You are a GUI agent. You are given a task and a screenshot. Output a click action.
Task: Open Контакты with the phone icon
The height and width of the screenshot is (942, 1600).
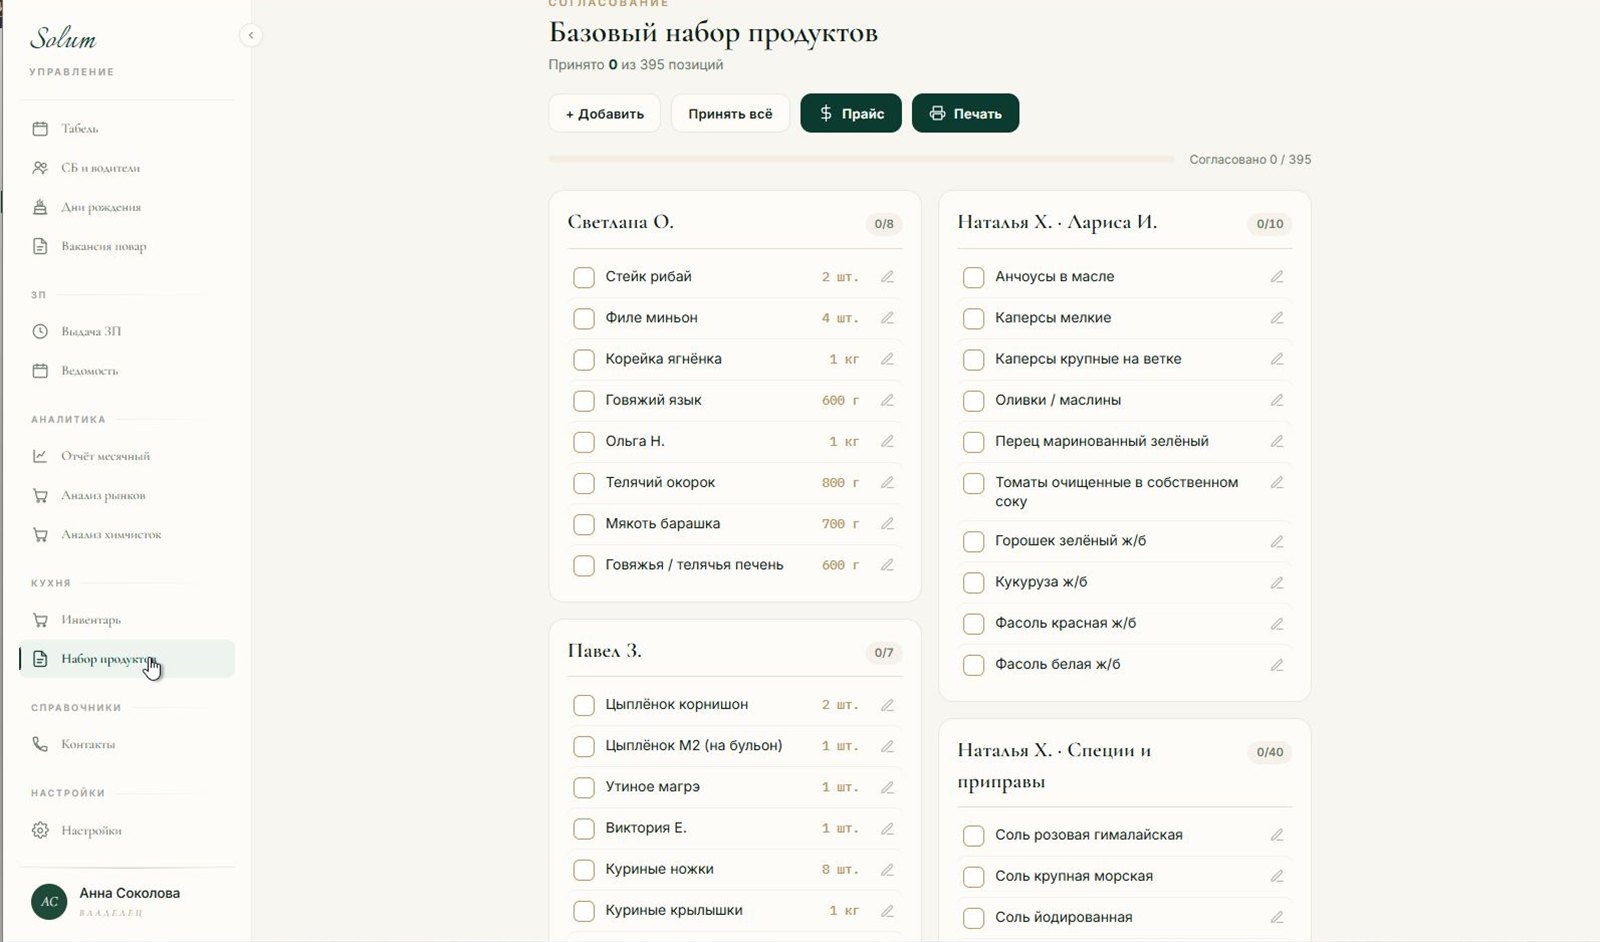[x=40, y=744]
